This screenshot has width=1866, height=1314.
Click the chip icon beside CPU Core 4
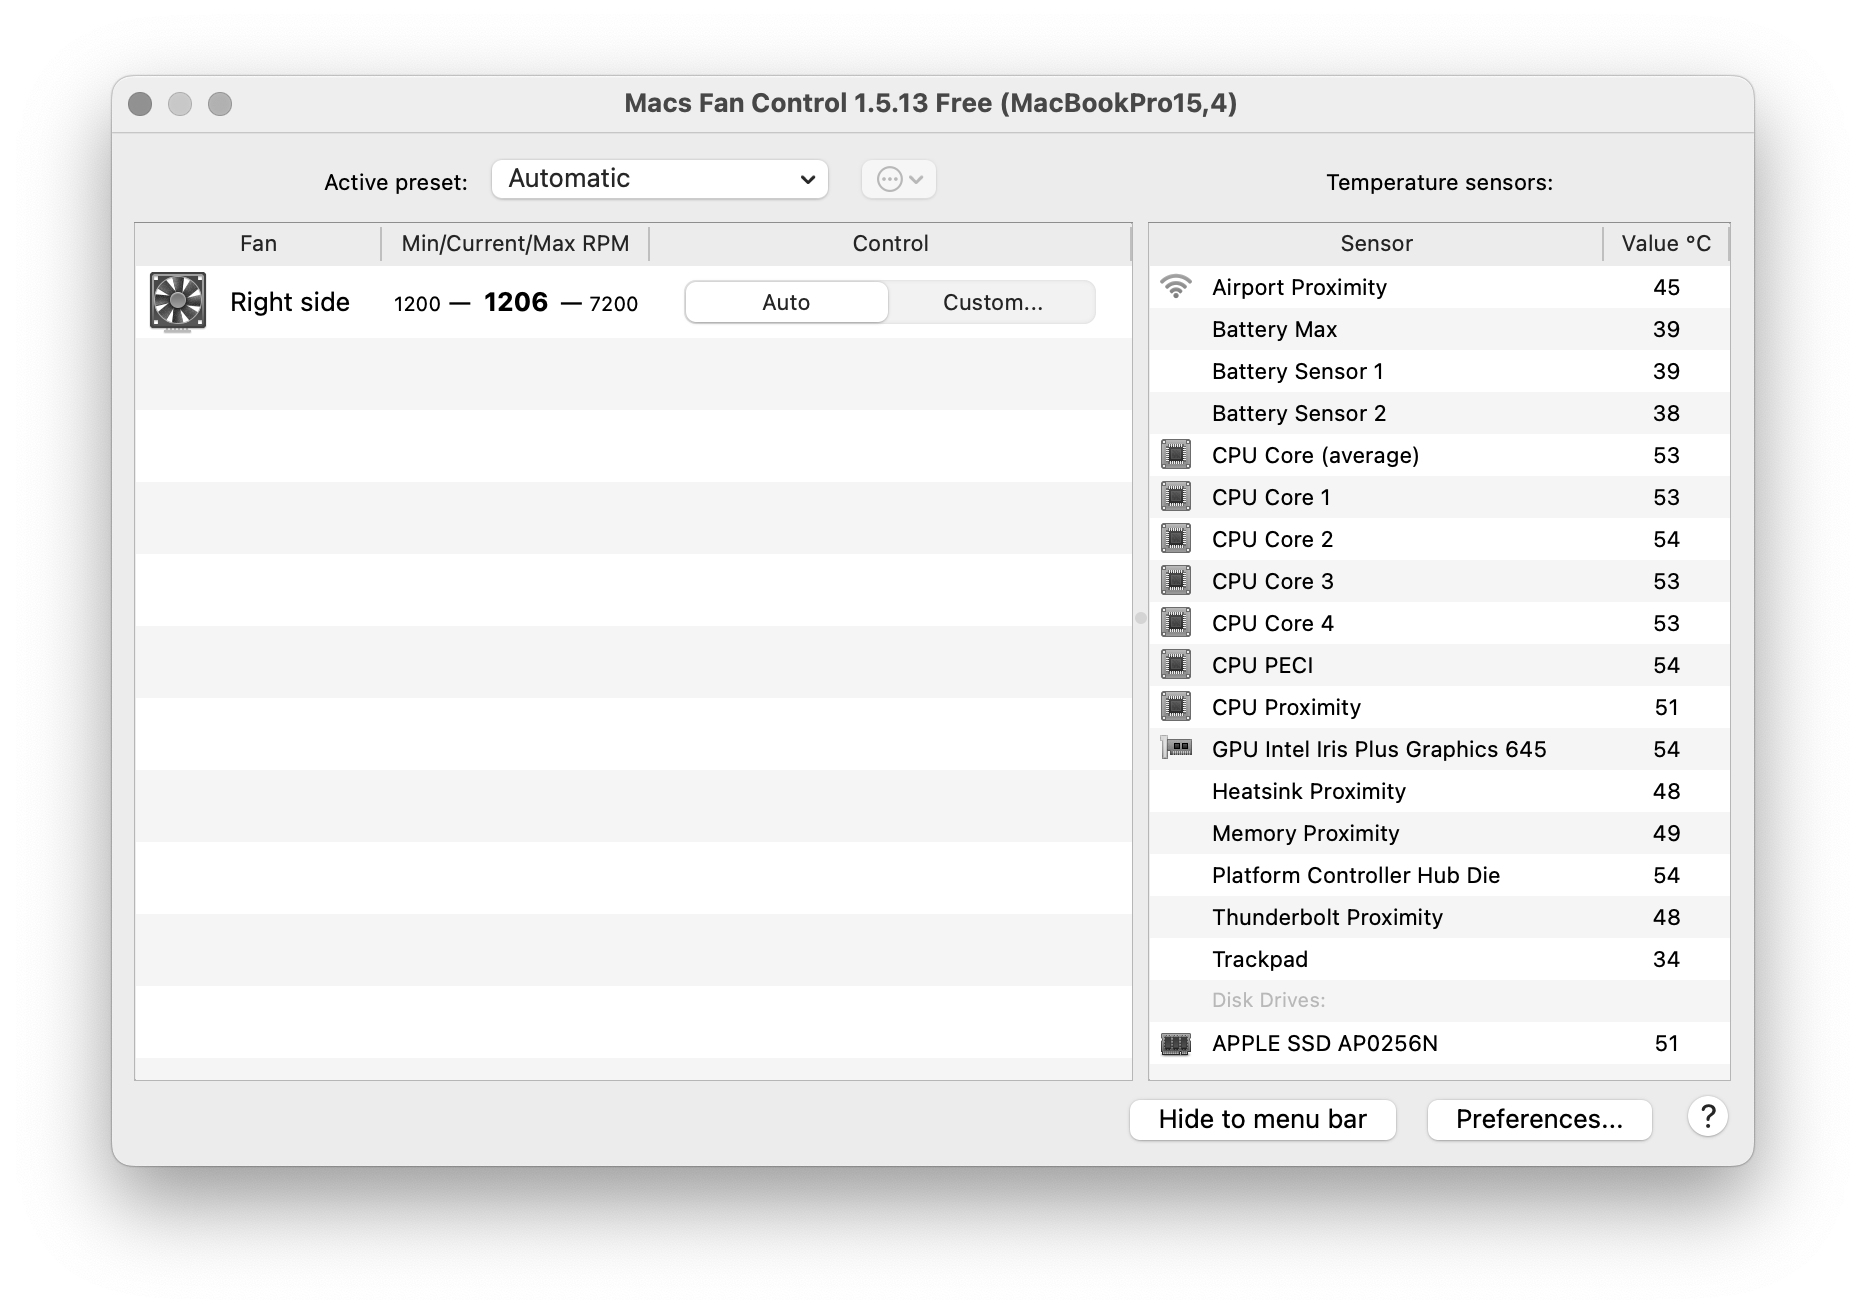click(1176, 622)
